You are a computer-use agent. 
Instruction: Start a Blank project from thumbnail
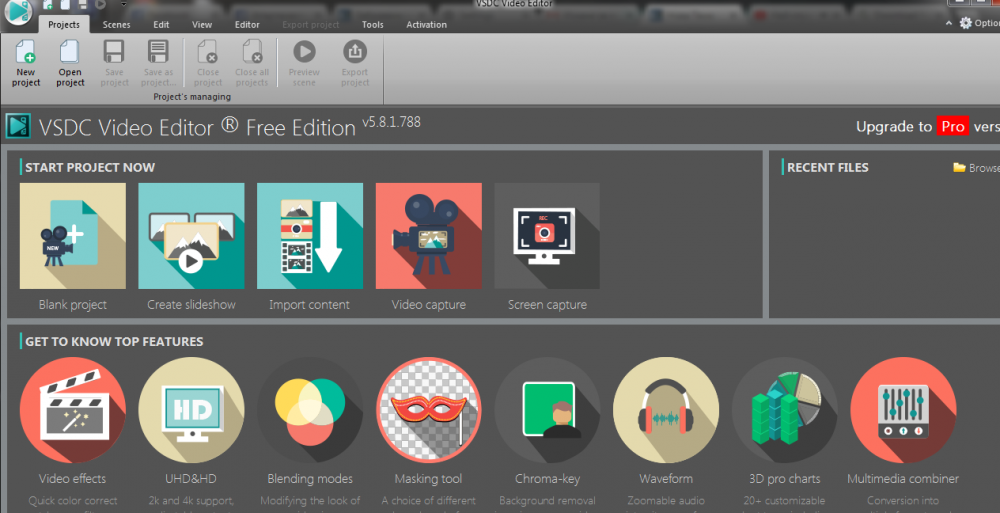pos(73,236)
